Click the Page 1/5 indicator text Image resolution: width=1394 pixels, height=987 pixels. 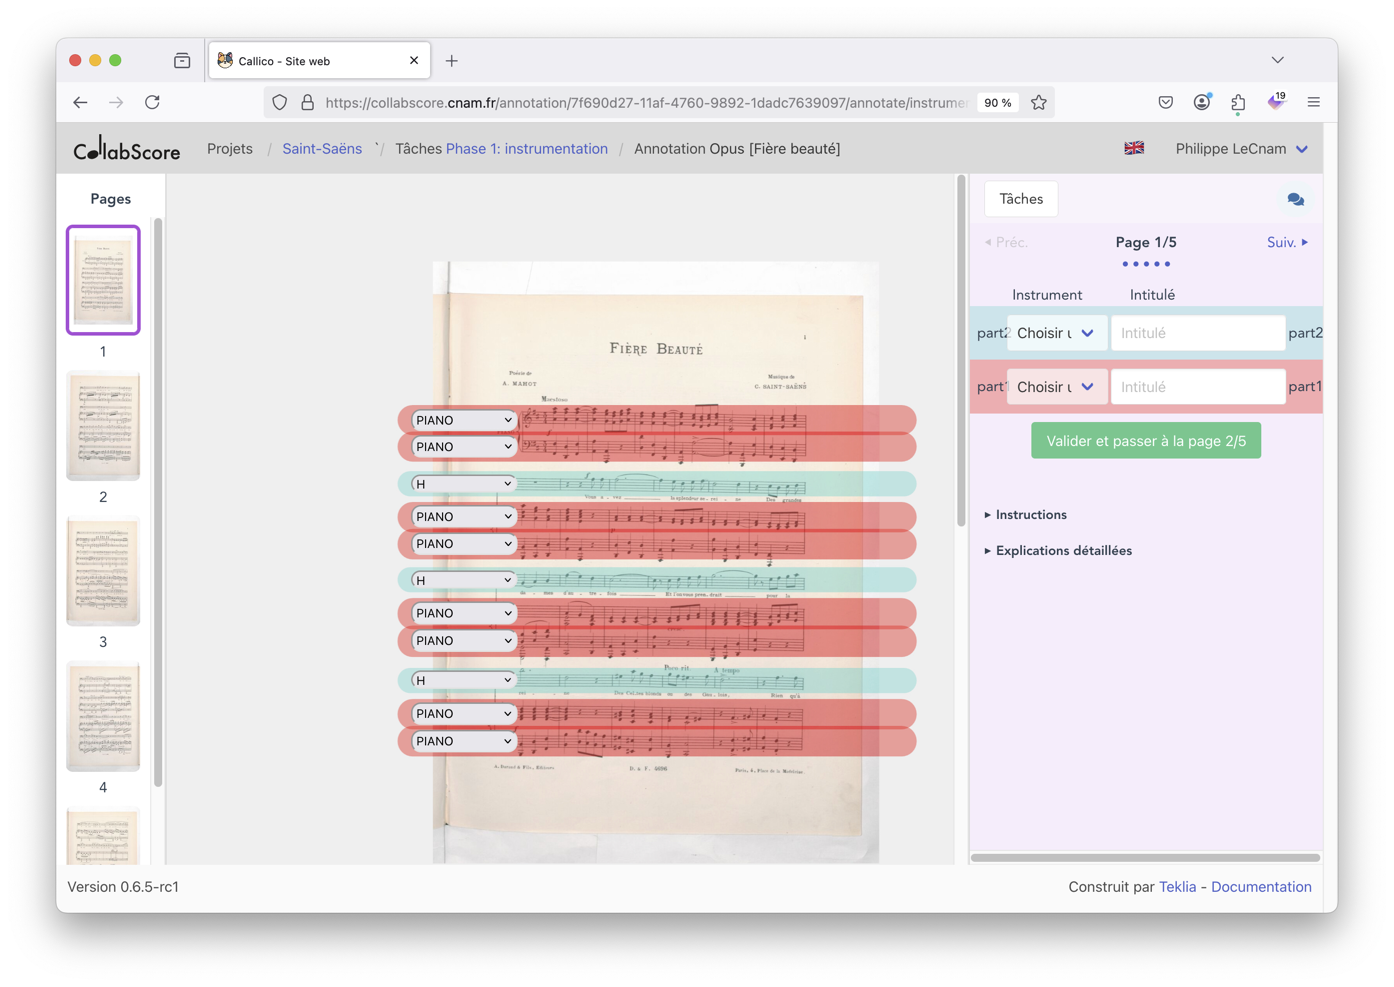1146,242
